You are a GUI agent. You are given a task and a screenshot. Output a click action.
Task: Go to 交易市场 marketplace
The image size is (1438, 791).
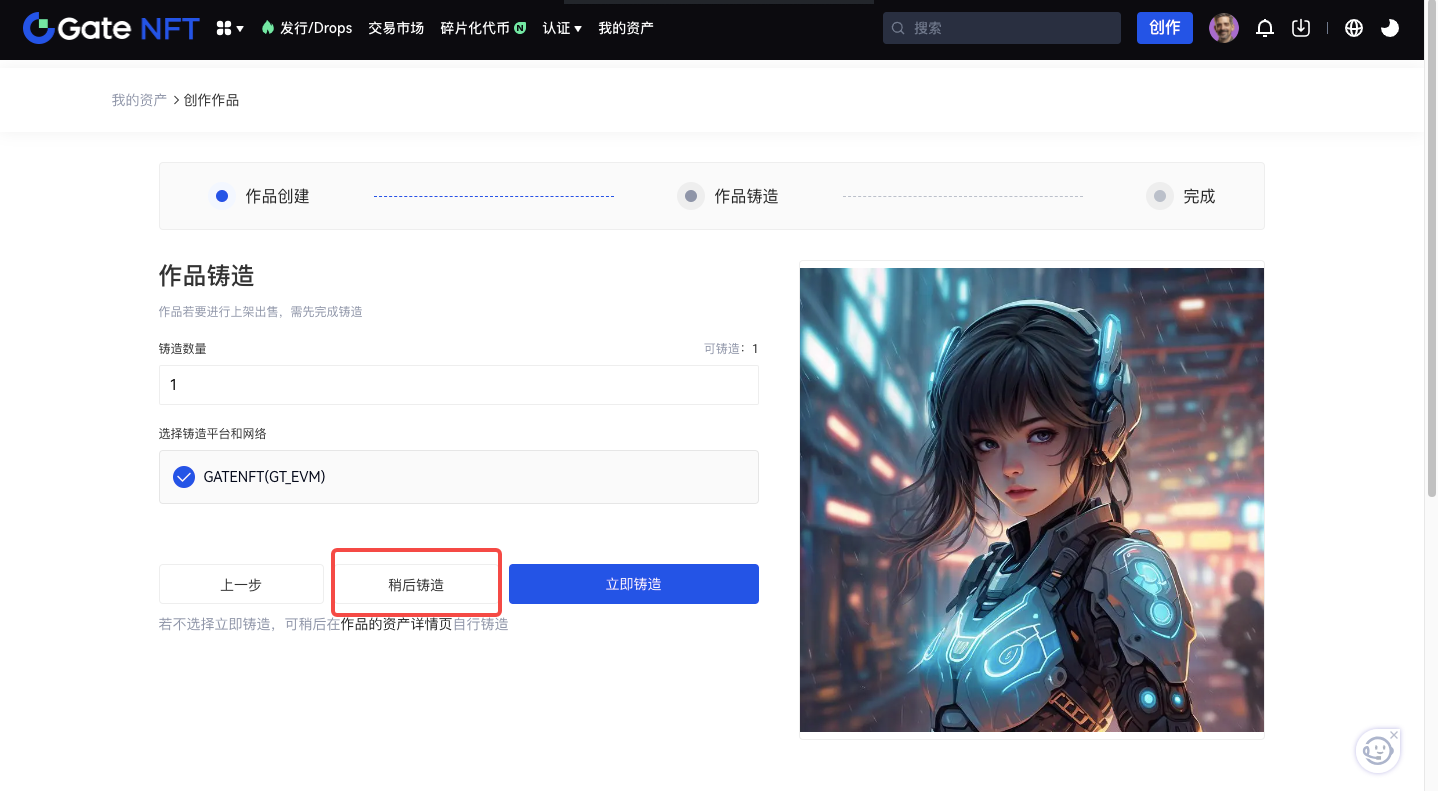(x=396, y=28)
